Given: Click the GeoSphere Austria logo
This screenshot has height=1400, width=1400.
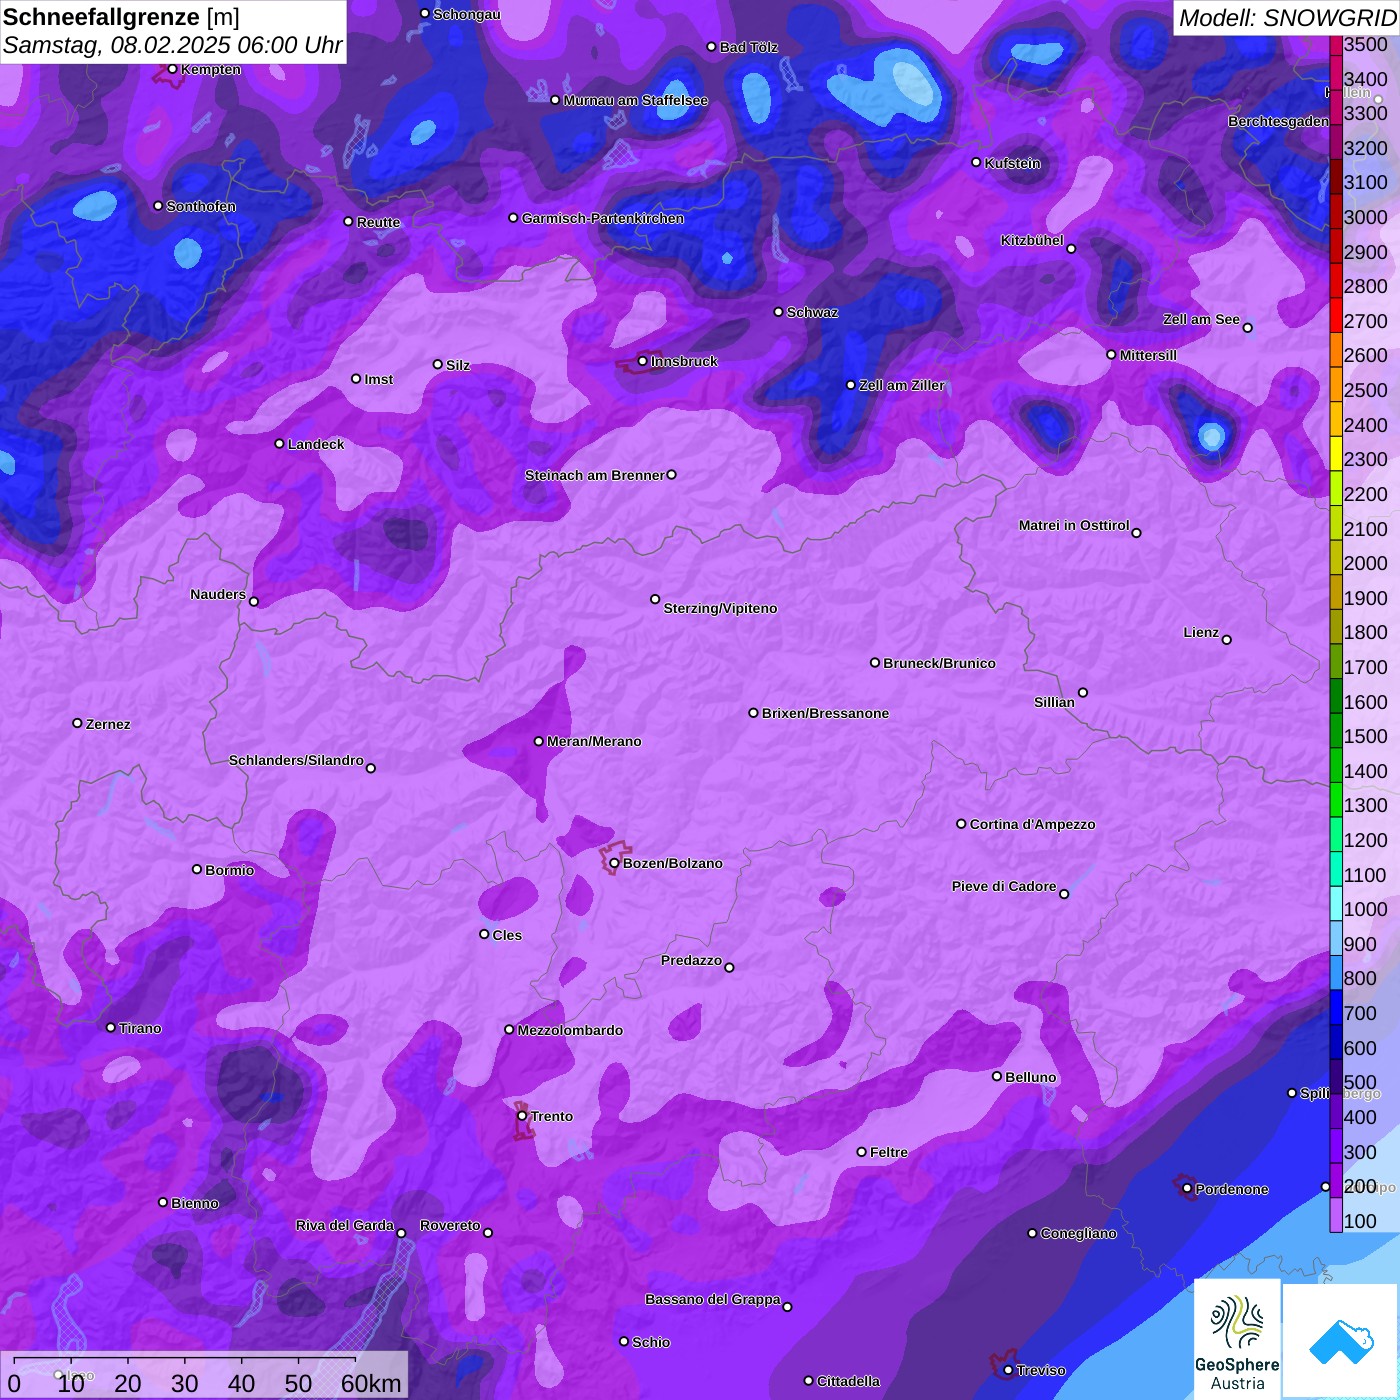Looking at the screenshot, I should pos(1237,1339).
